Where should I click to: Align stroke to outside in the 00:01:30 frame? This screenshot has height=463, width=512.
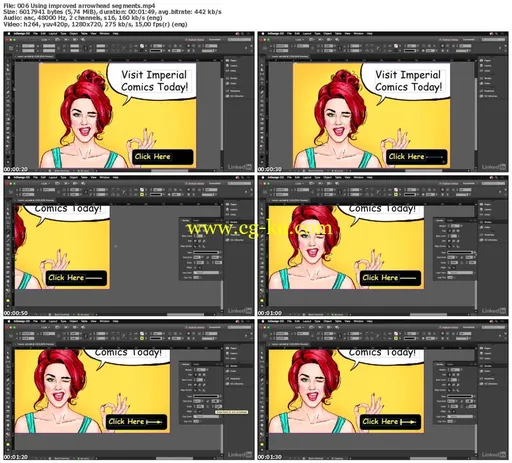(458, 390)
